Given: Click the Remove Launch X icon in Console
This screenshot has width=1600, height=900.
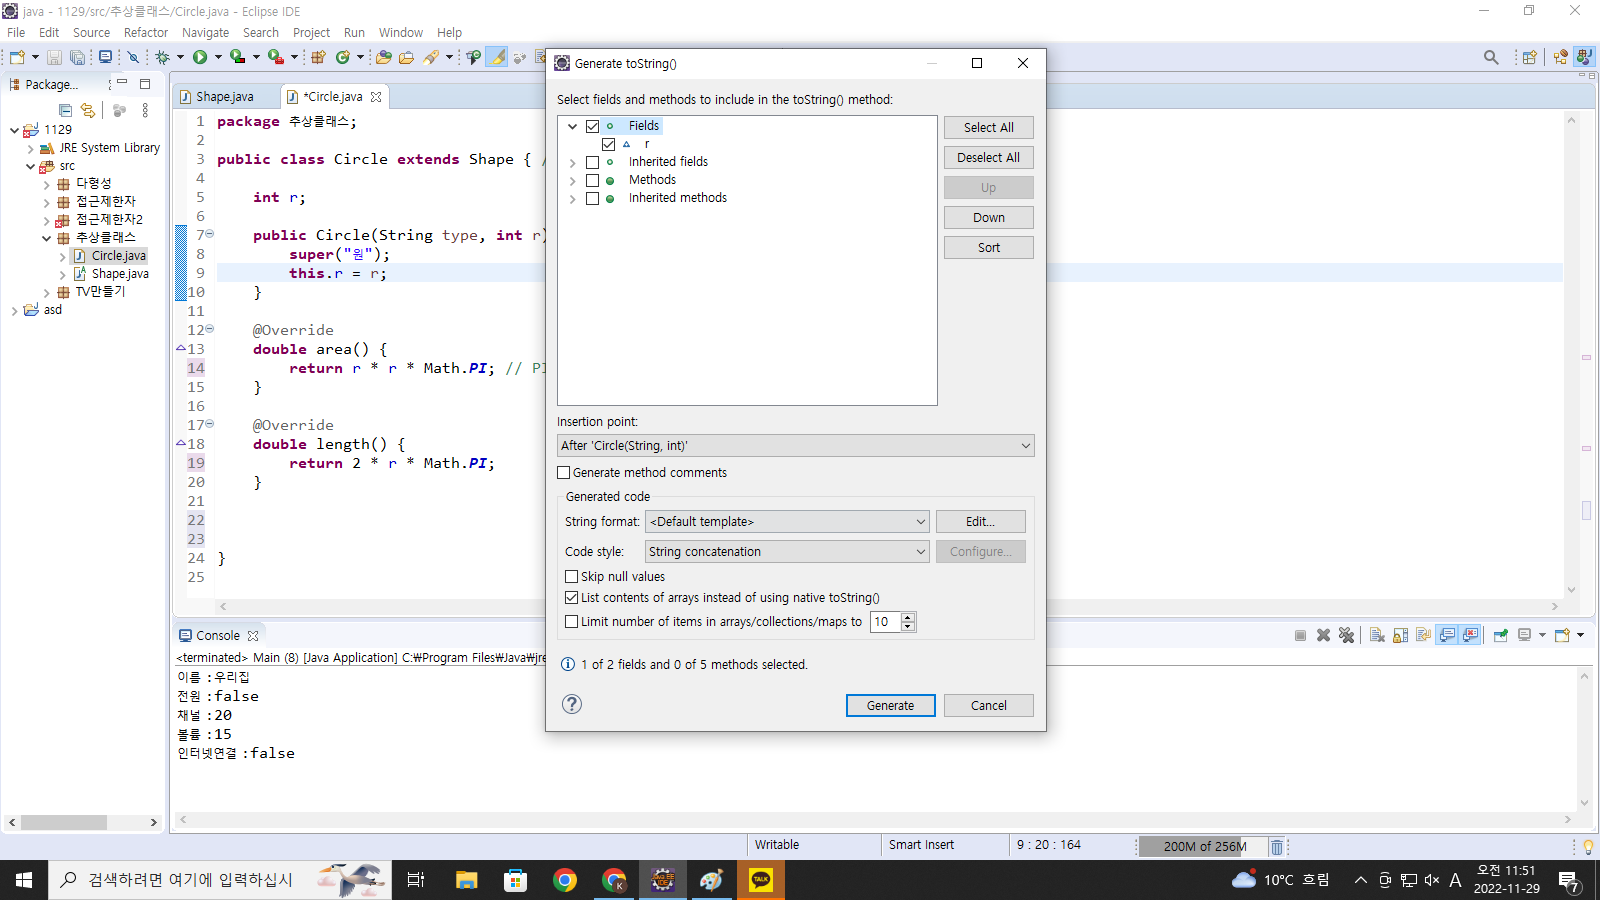Looking at the screenshot, I should (x=1323, y=635).
